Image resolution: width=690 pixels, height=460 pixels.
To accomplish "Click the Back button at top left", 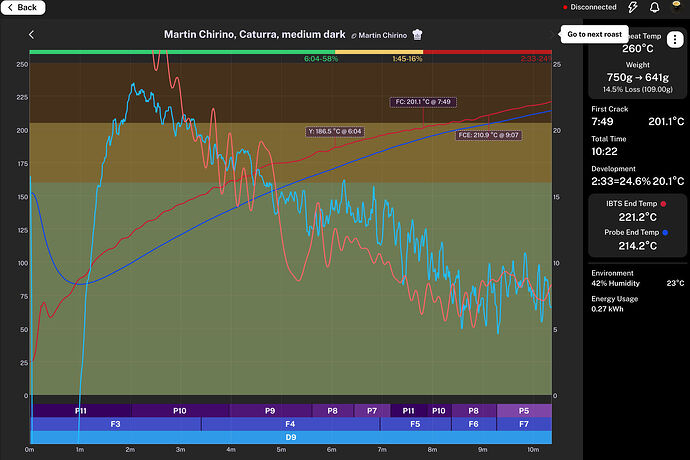I will (x=22, y=7).
